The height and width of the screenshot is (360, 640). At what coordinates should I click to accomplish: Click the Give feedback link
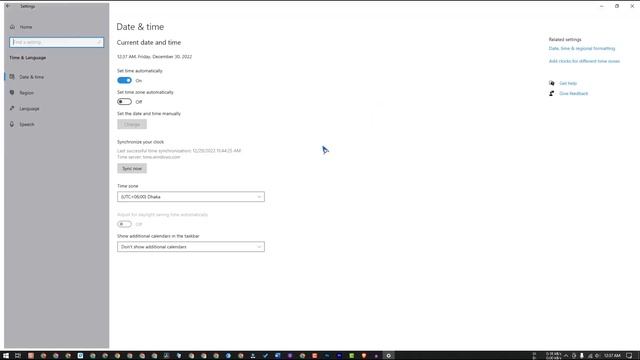(573, 93)
